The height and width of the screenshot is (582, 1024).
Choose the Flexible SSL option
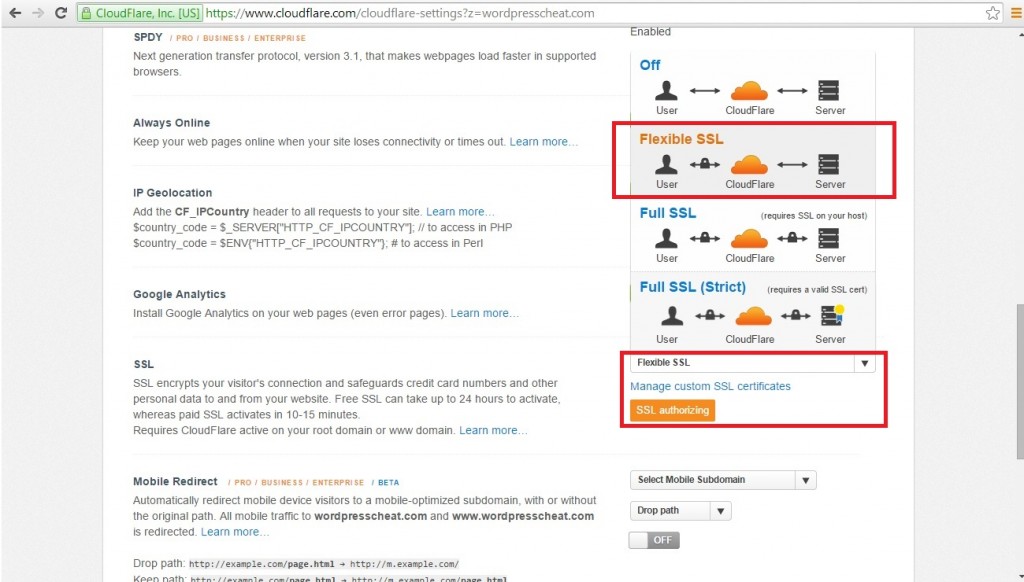(x=752, y=161)
